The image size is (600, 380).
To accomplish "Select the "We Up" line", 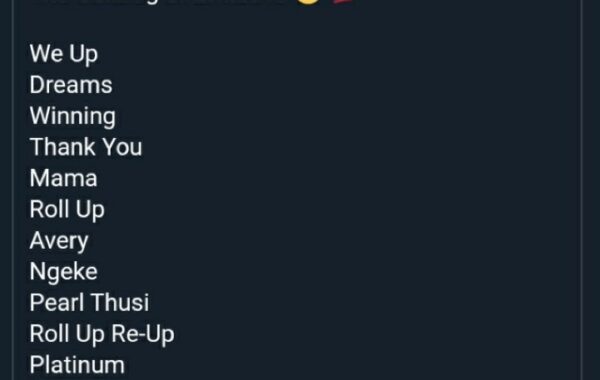I will (64, 54).
